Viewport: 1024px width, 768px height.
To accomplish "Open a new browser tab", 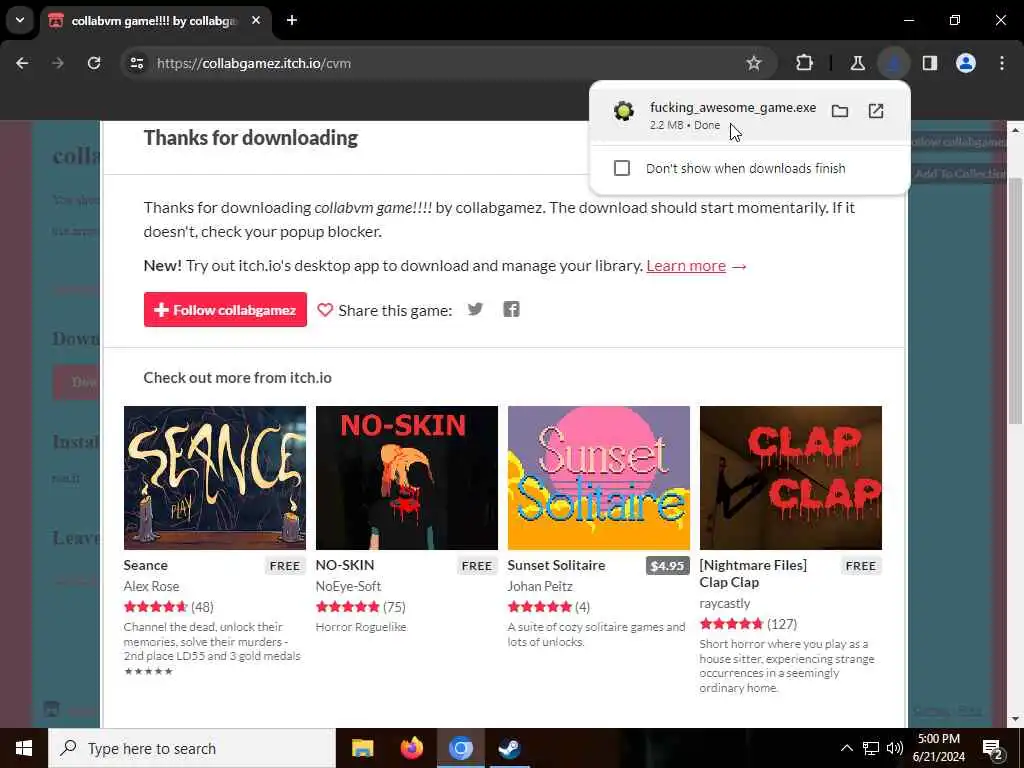I will 292,20.
